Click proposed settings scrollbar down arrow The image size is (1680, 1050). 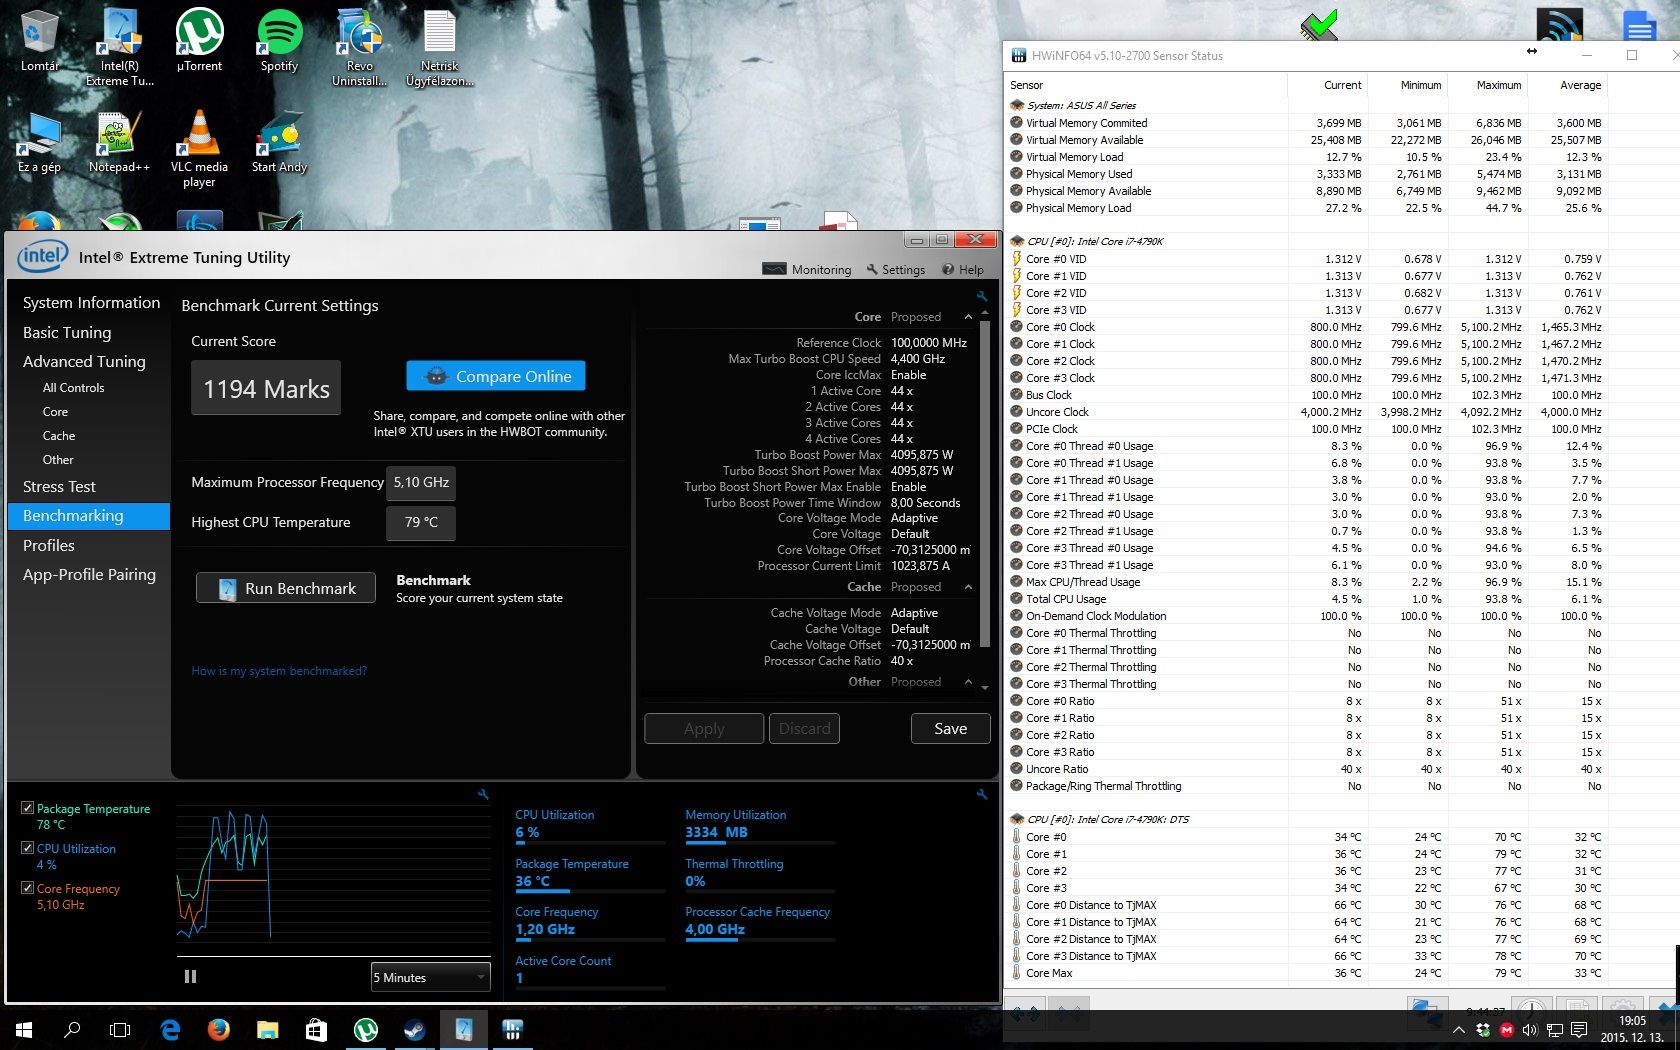pyautogui.click(x=985, y=688)
